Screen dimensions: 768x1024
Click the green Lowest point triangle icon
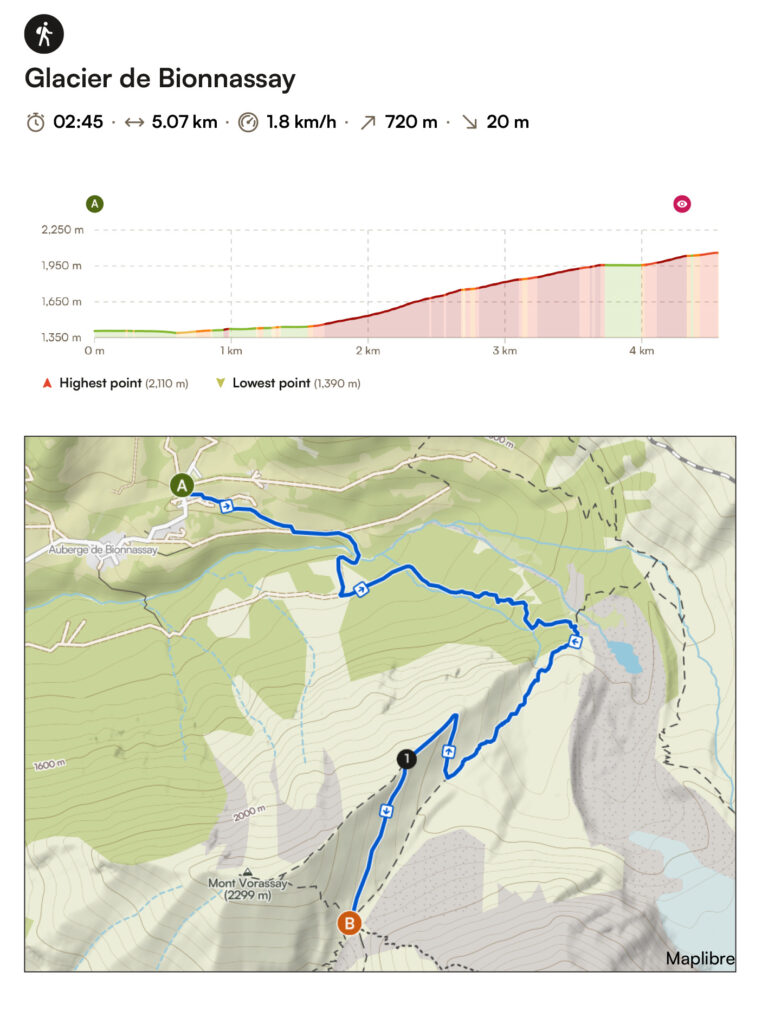[x=221, y=383]
